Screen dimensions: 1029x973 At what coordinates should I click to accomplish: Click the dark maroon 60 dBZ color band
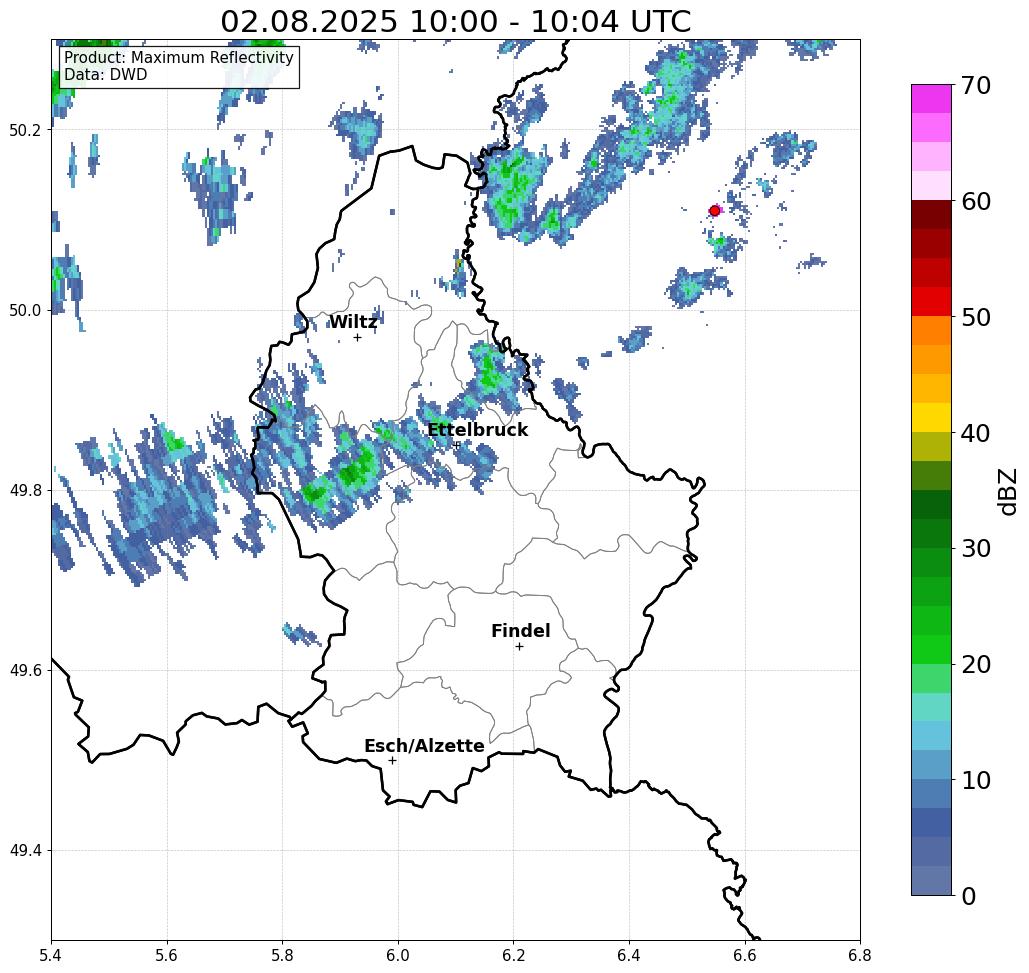pyautogui.click(x=931, y=215)
